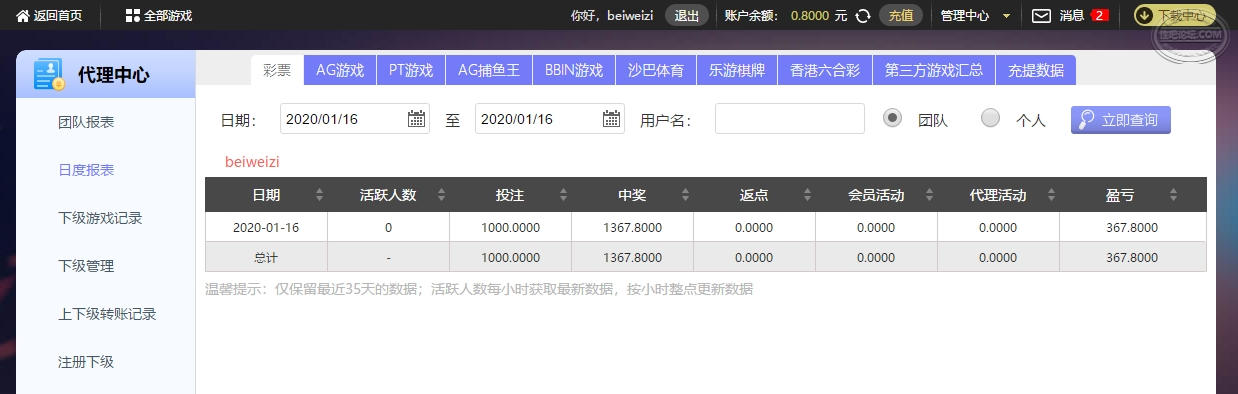Switch to the AG捕鱼王 tab

coord(489,70)
